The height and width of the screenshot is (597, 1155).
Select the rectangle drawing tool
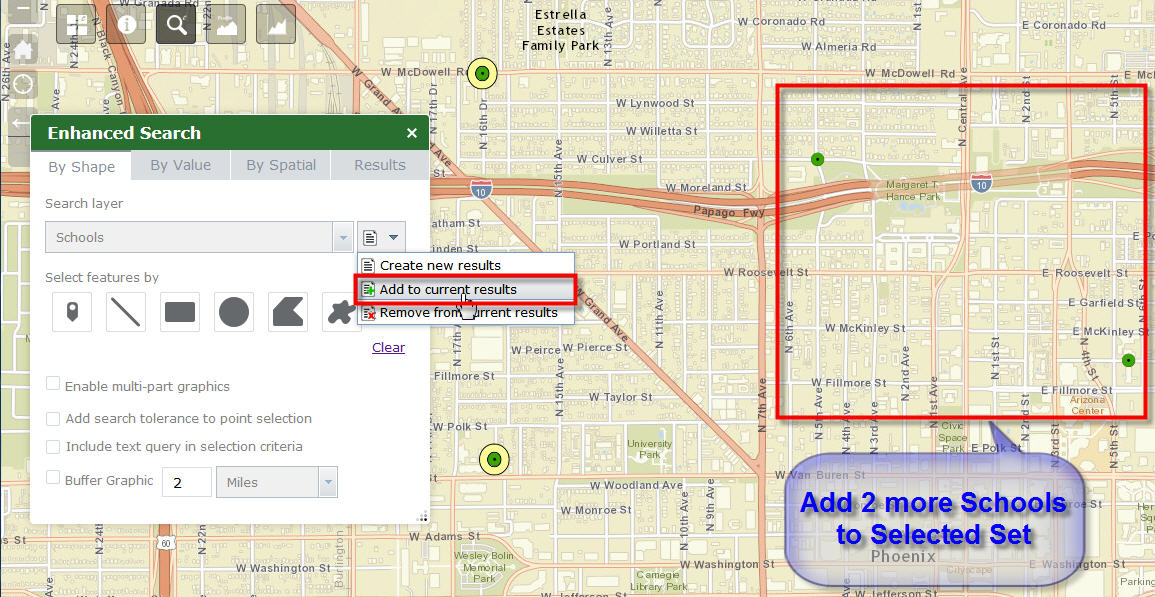[x=180, y=312]
